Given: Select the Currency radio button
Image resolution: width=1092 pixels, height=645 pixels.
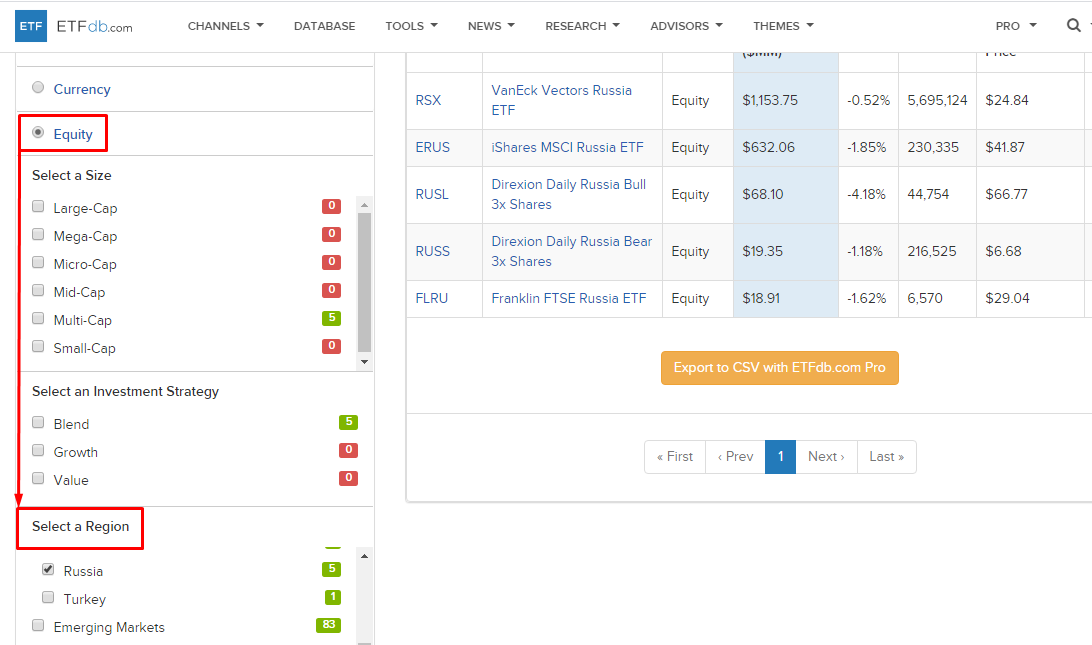Looking at the screenshot, I should click(38, 88).
